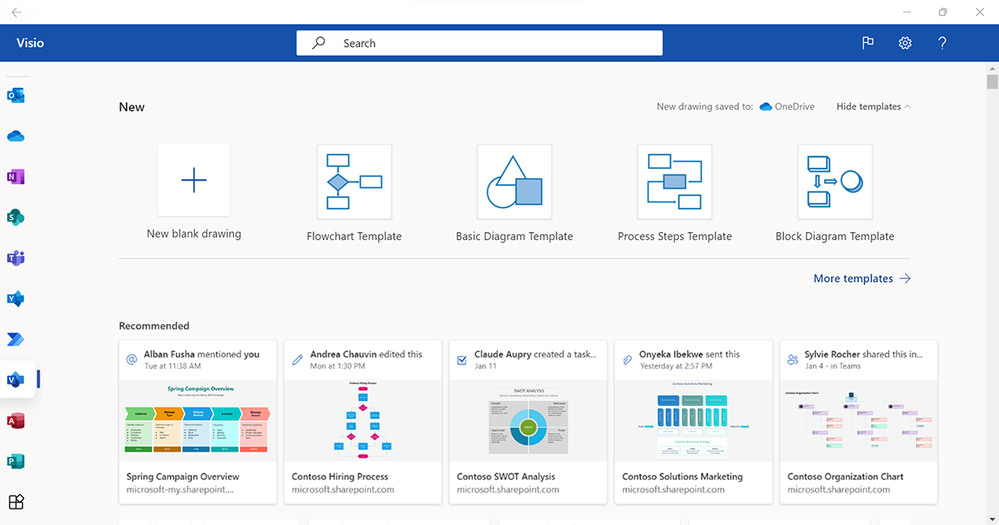Click 'Andrea Chauvin edited this' text
The width and height of the screenshot is (999, 525).
(366, 354)
